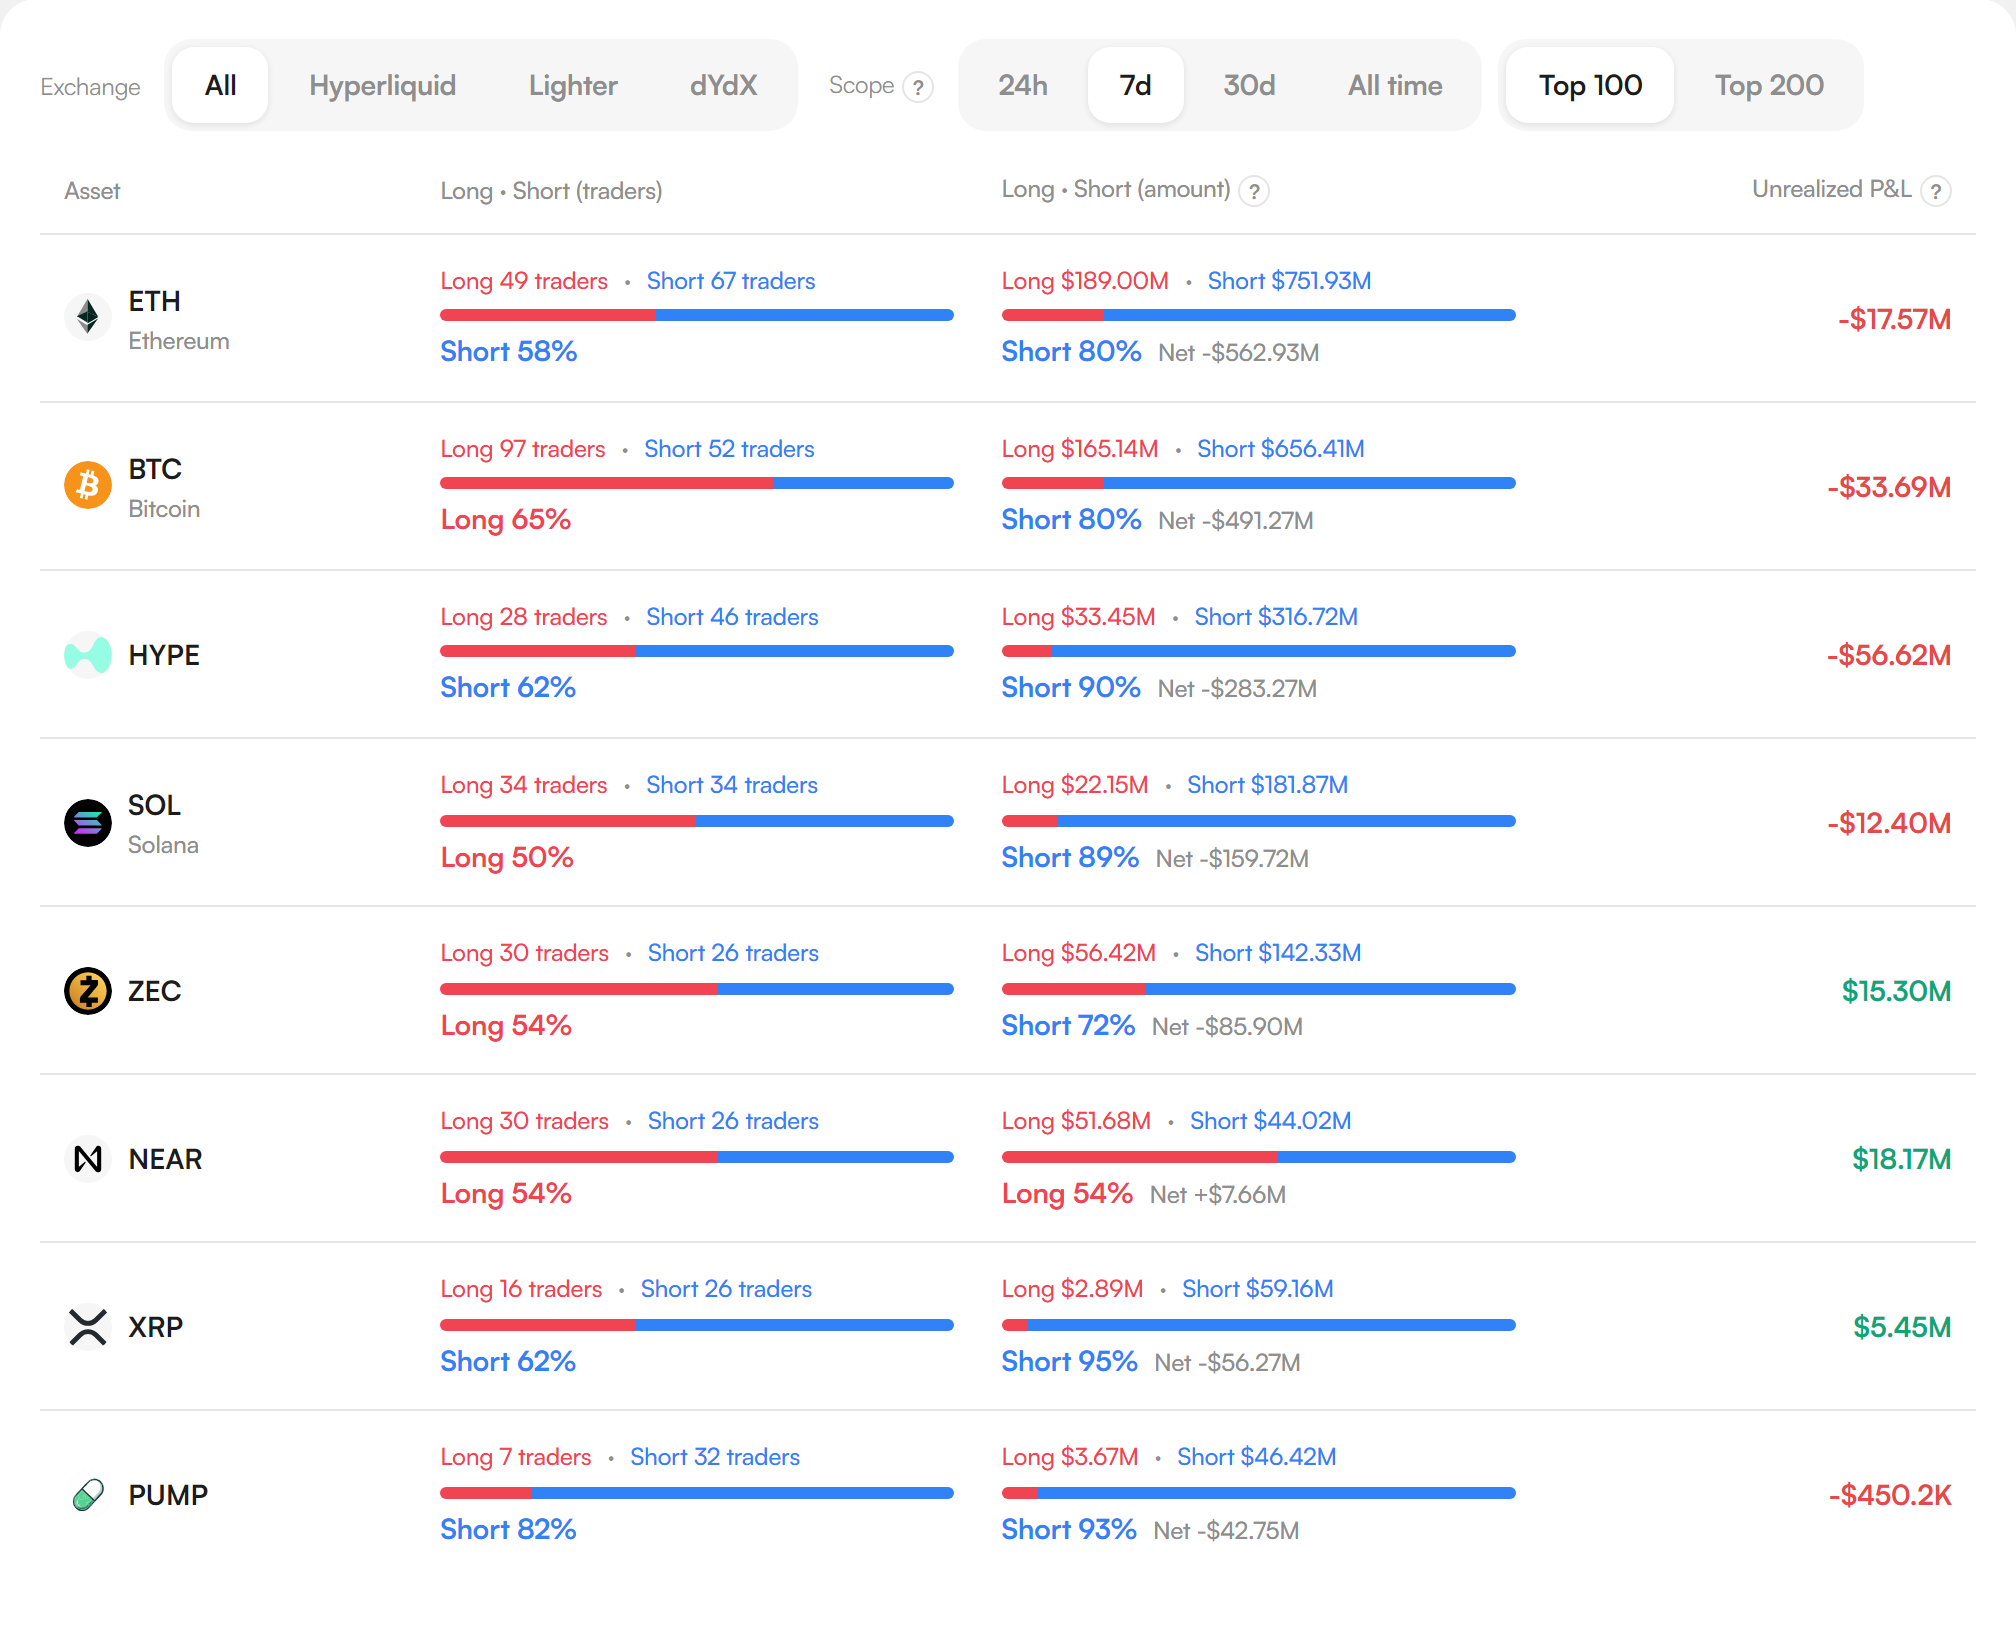Click the Bitcoin logo icon
The image size is (2016, 1628).
[88, 485]
